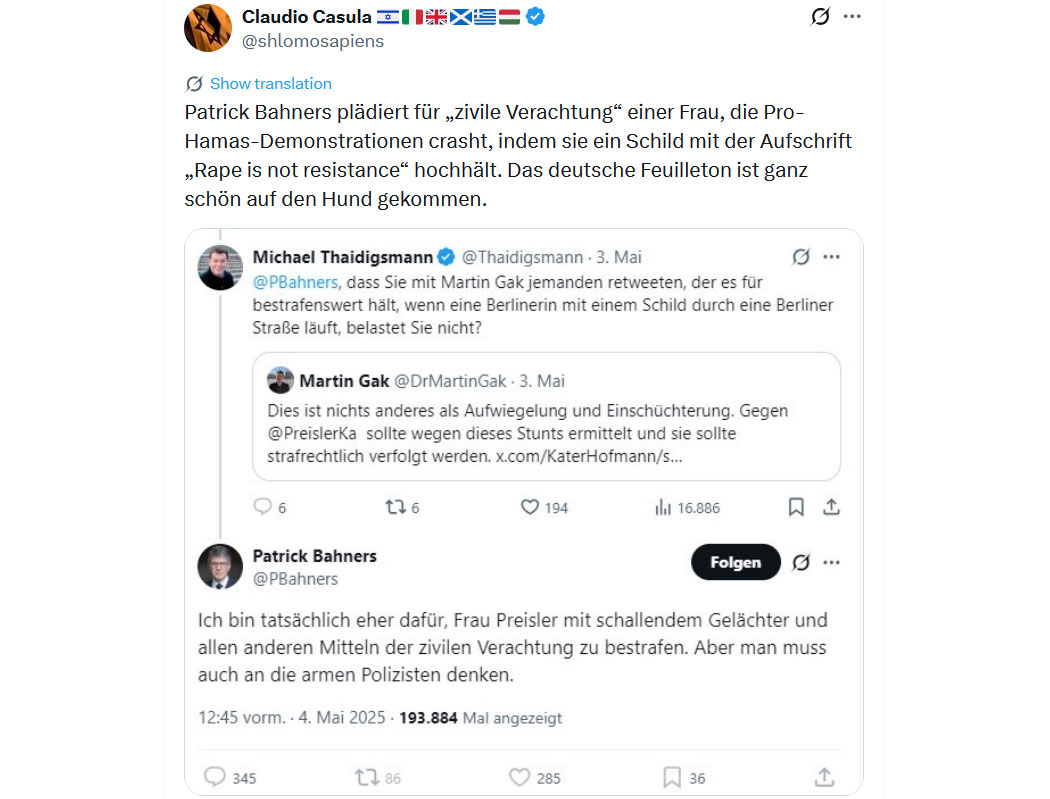Like Patrick Bahners' tweet with 285 likes

pos(520,777)
